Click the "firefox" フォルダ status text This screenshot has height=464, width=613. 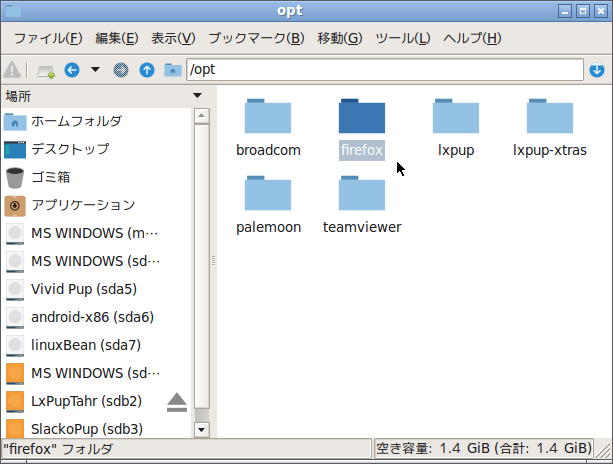click(x=59, y=449)
